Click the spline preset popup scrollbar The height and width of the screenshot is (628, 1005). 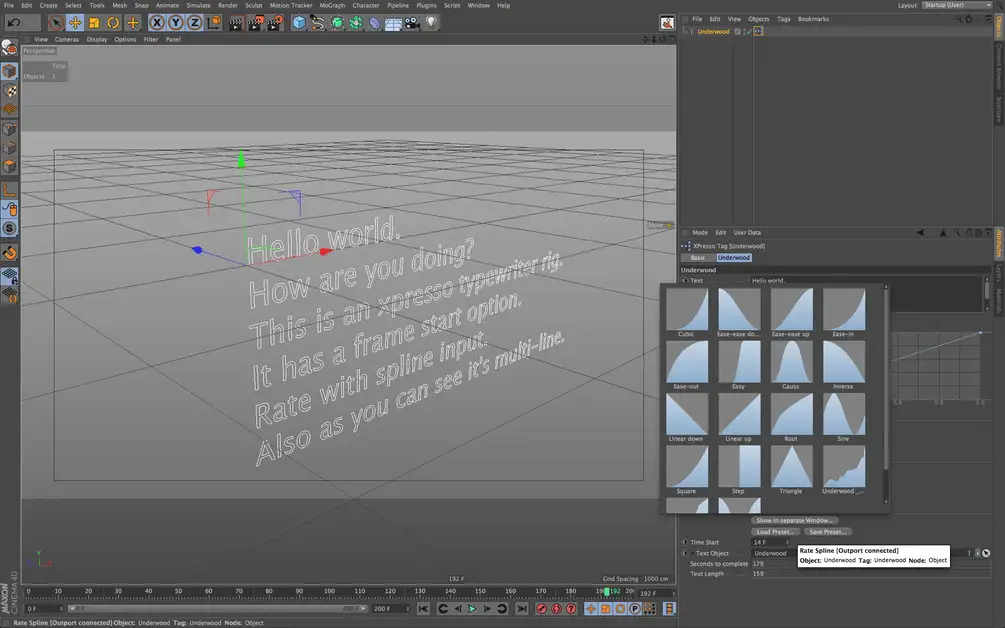(886, 379)
